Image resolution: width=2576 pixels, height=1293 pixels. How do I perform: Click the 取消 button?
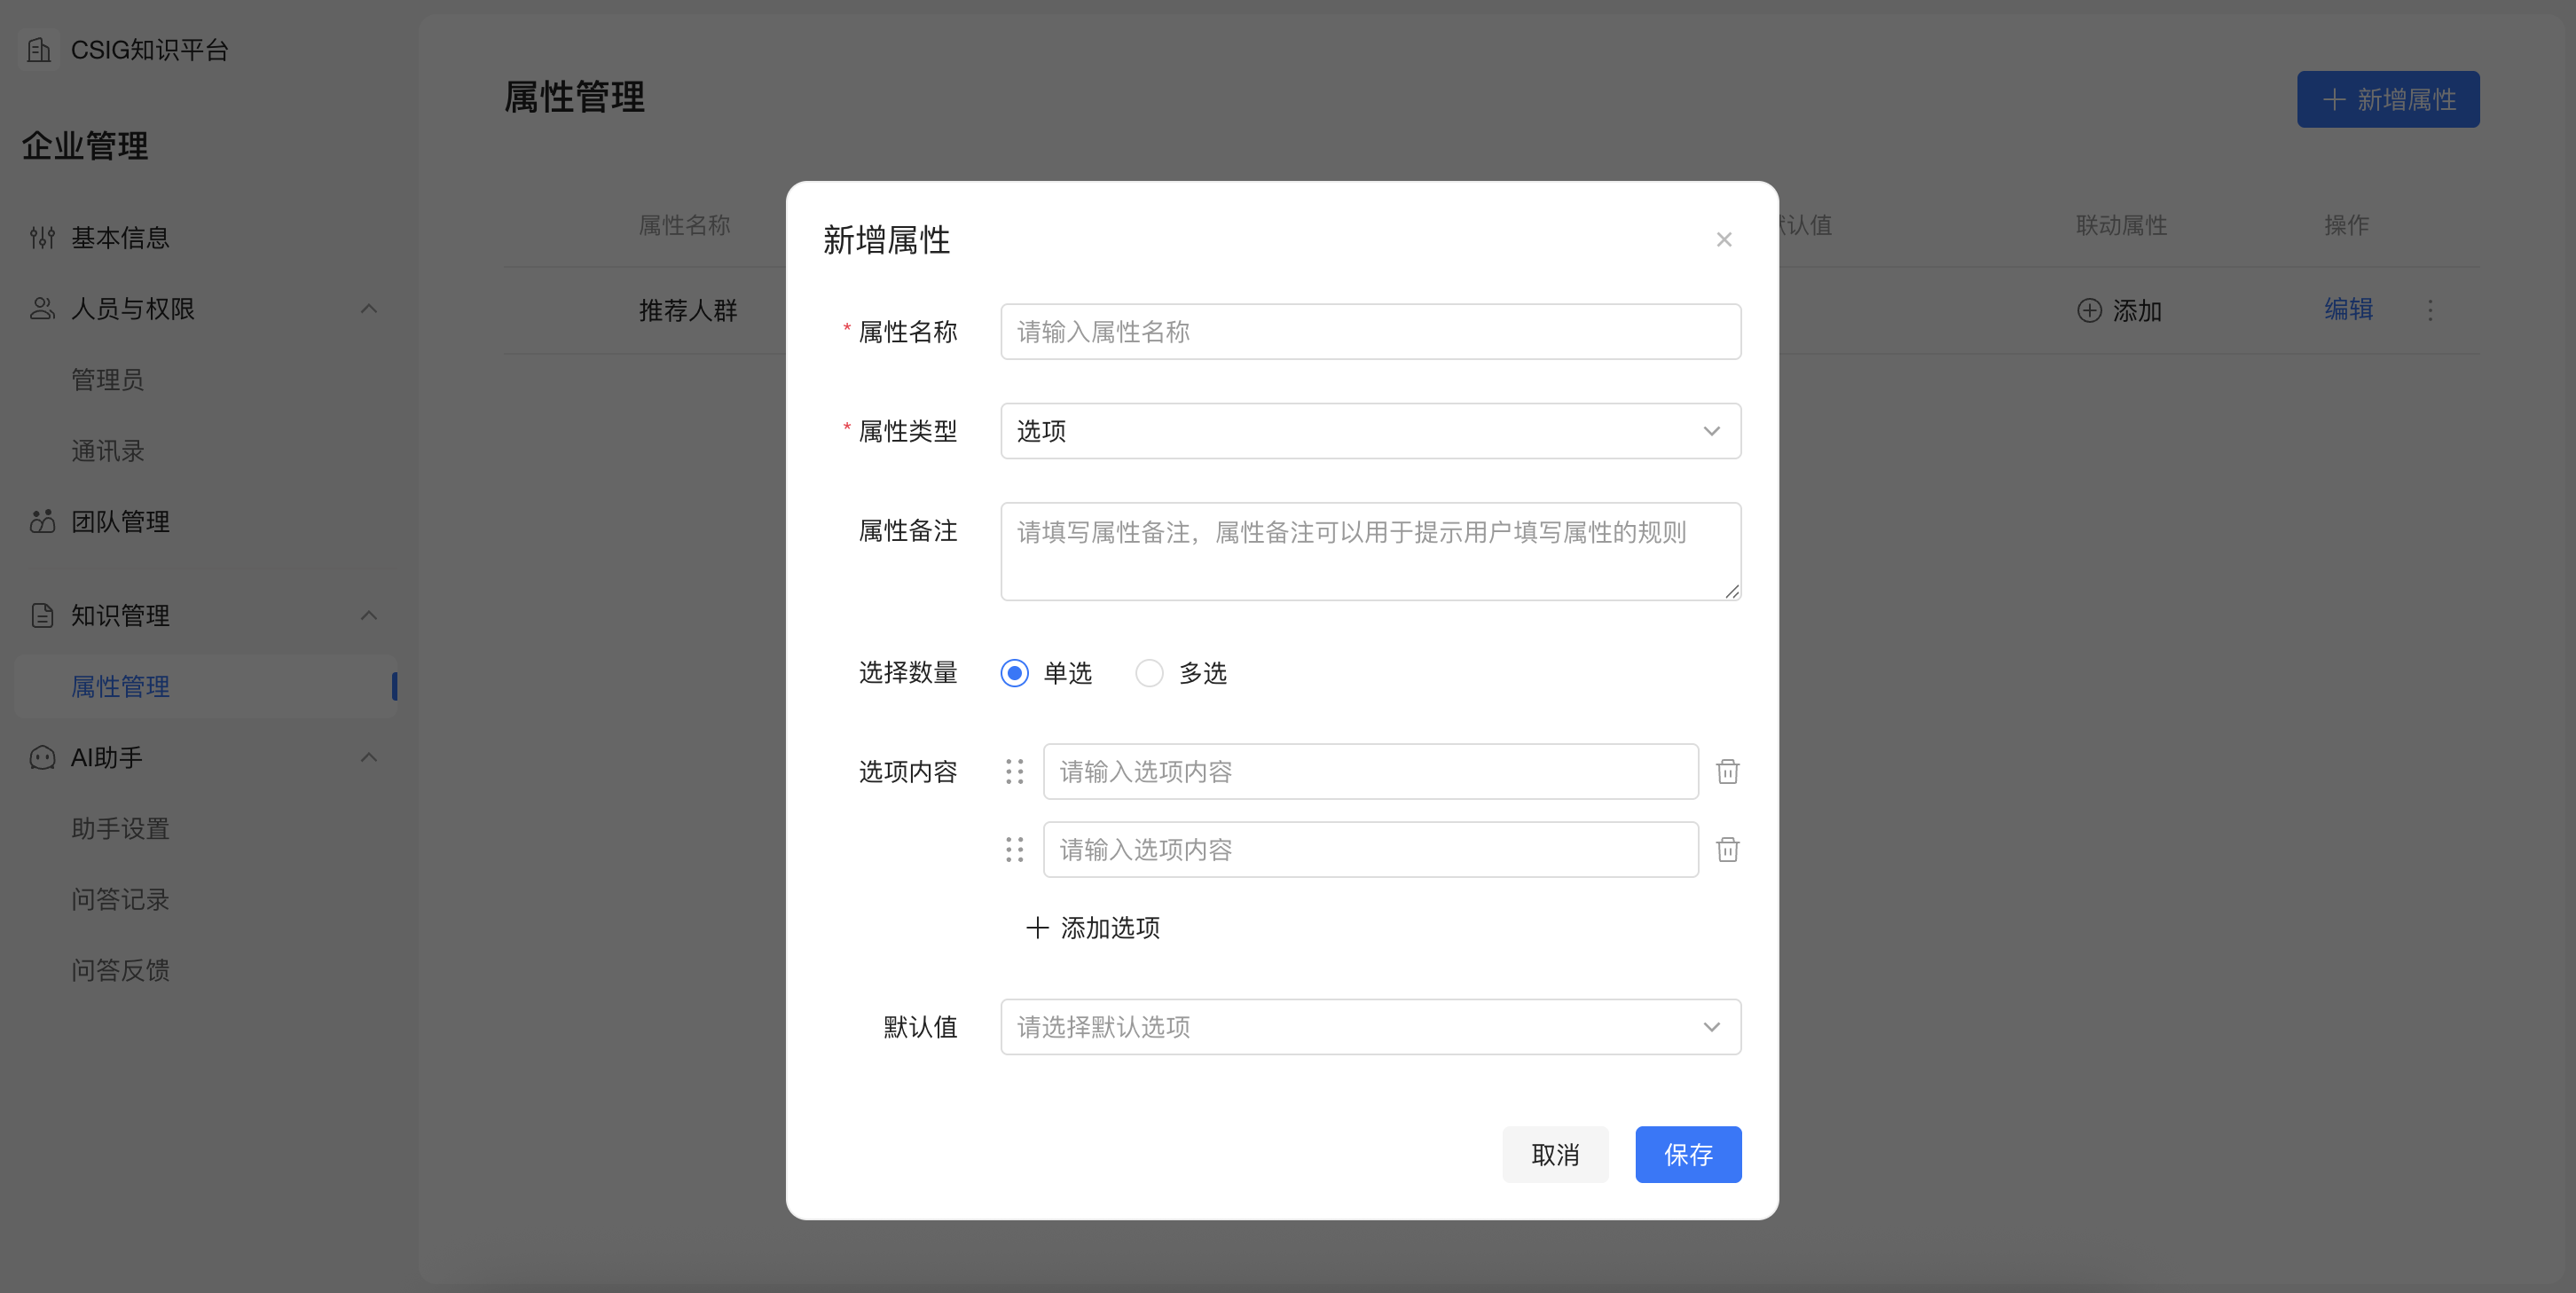[1555, 1155]
